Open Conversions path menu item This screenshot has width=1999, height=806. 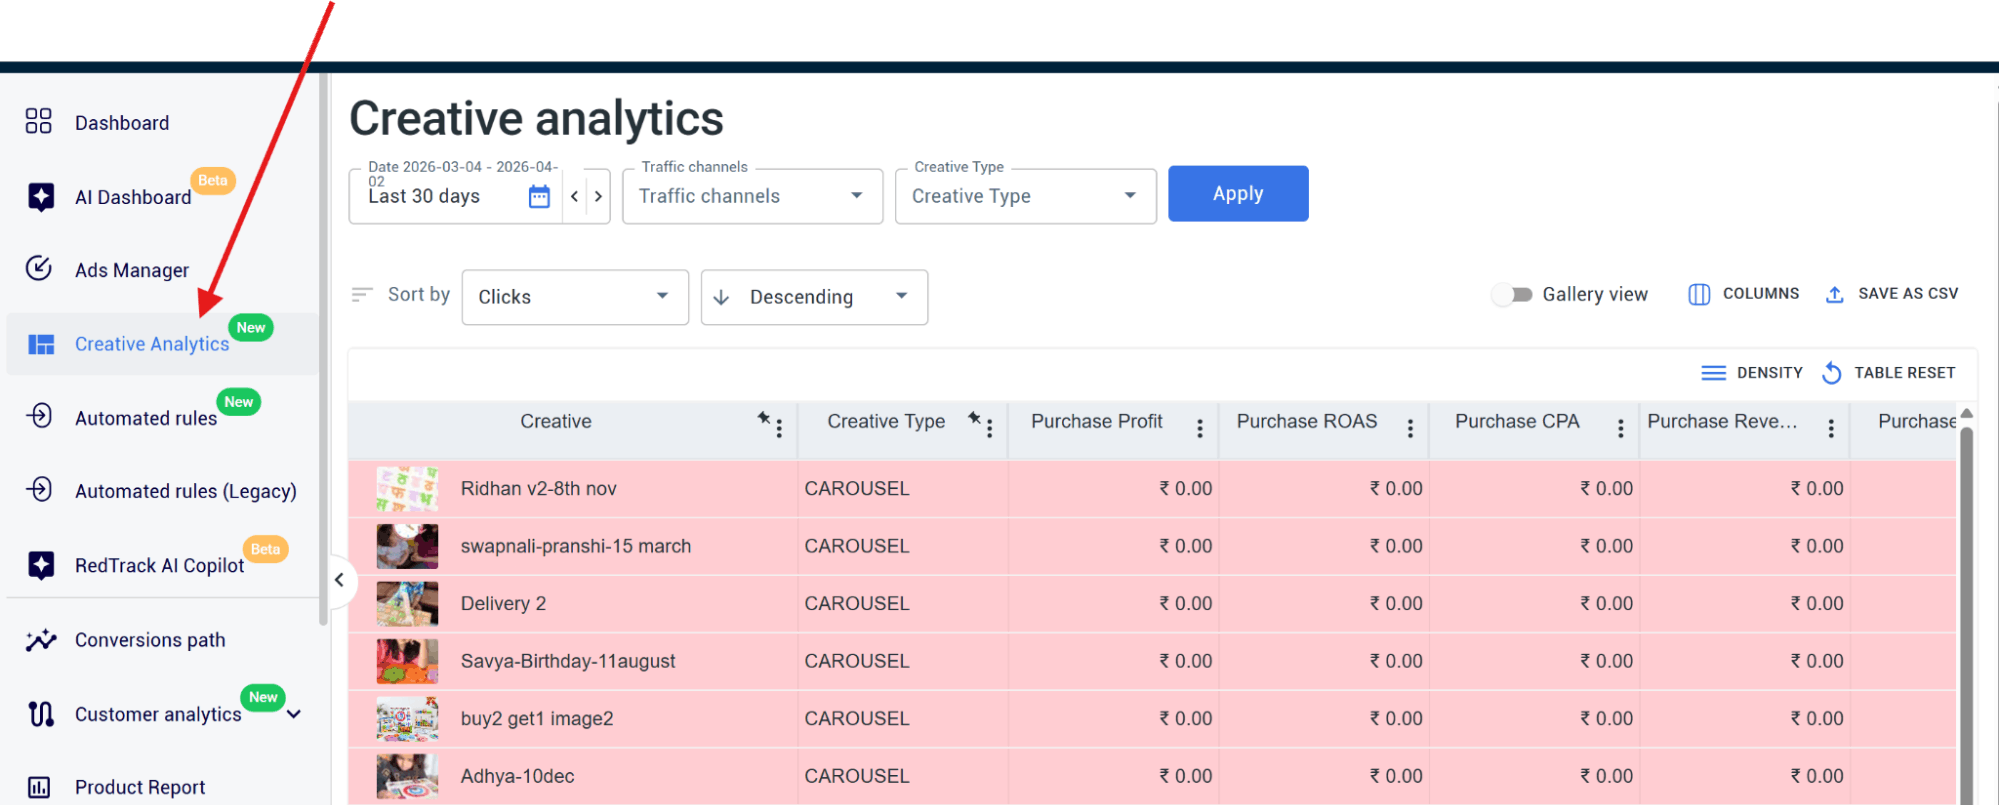point(150,640)
